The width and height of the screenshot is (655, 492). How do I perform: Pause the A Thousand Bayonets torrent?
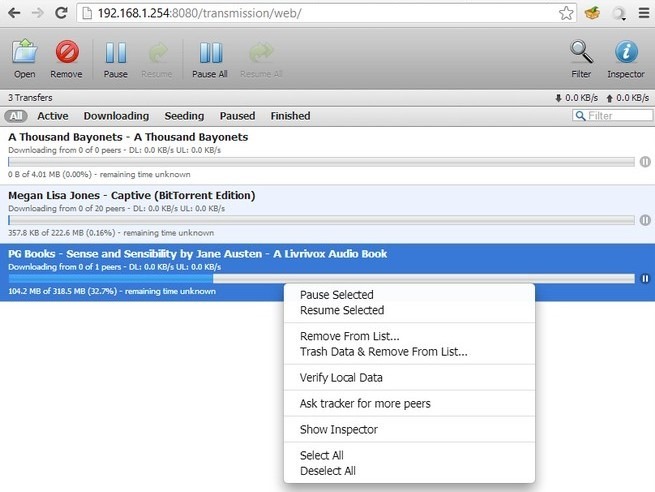[645, 162]
